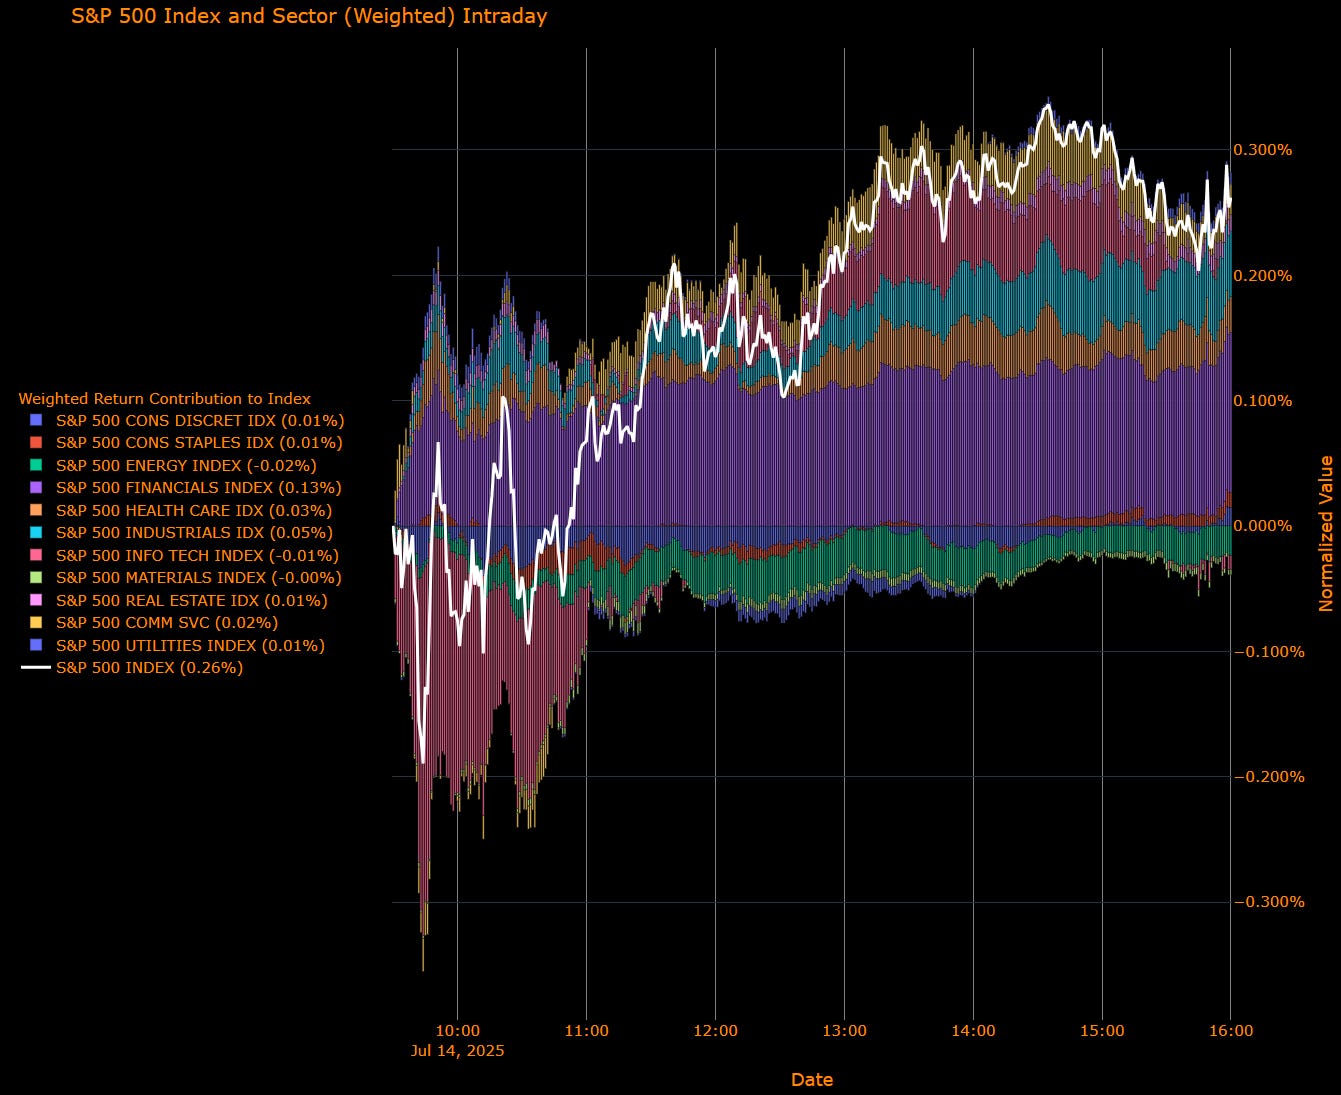Click the INDUSTRIALS cyan color swatch
The height and width of the screenshot is (1095, 1341).
click(x=36, y=533)
